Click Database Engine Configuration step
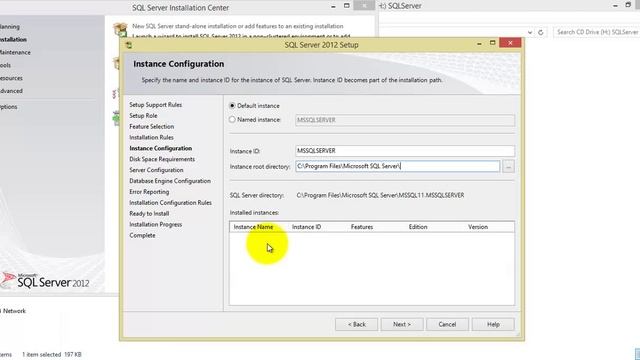Viewport: 640px width, 360px height. (170, 181)
